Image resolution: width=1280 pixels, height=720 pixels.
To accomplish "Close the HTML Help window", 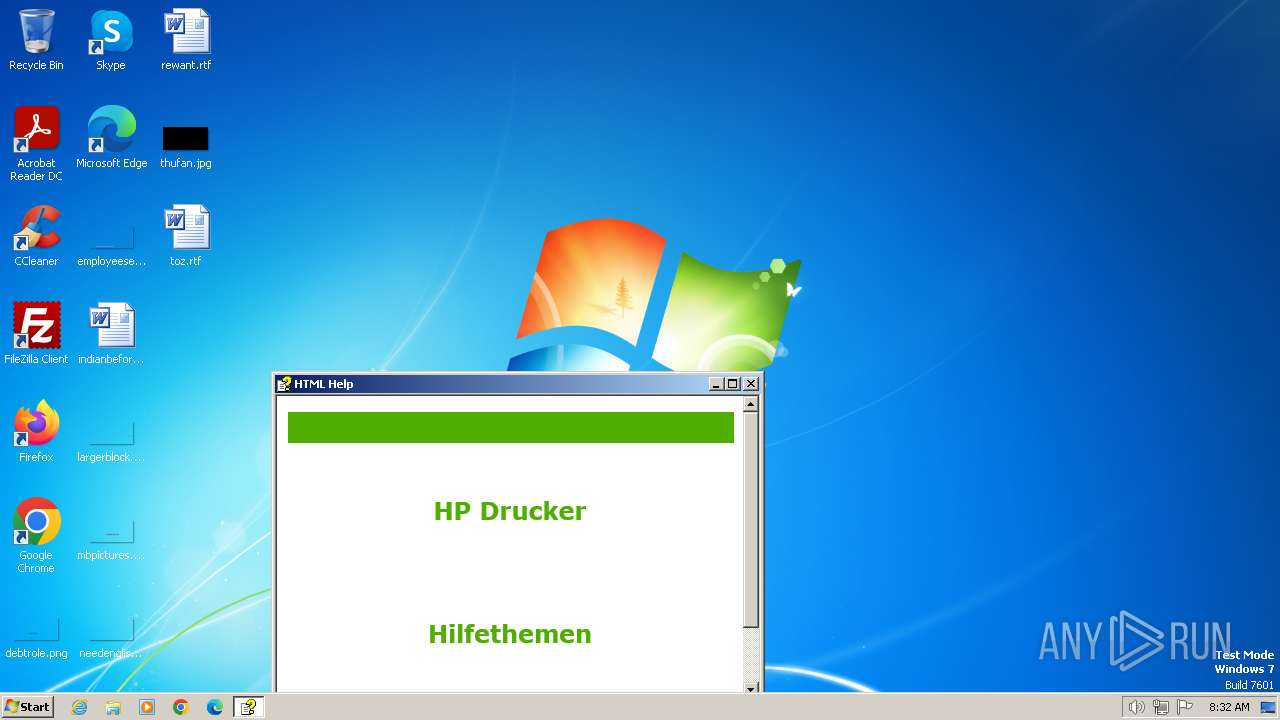I will (x=751, y=384).
